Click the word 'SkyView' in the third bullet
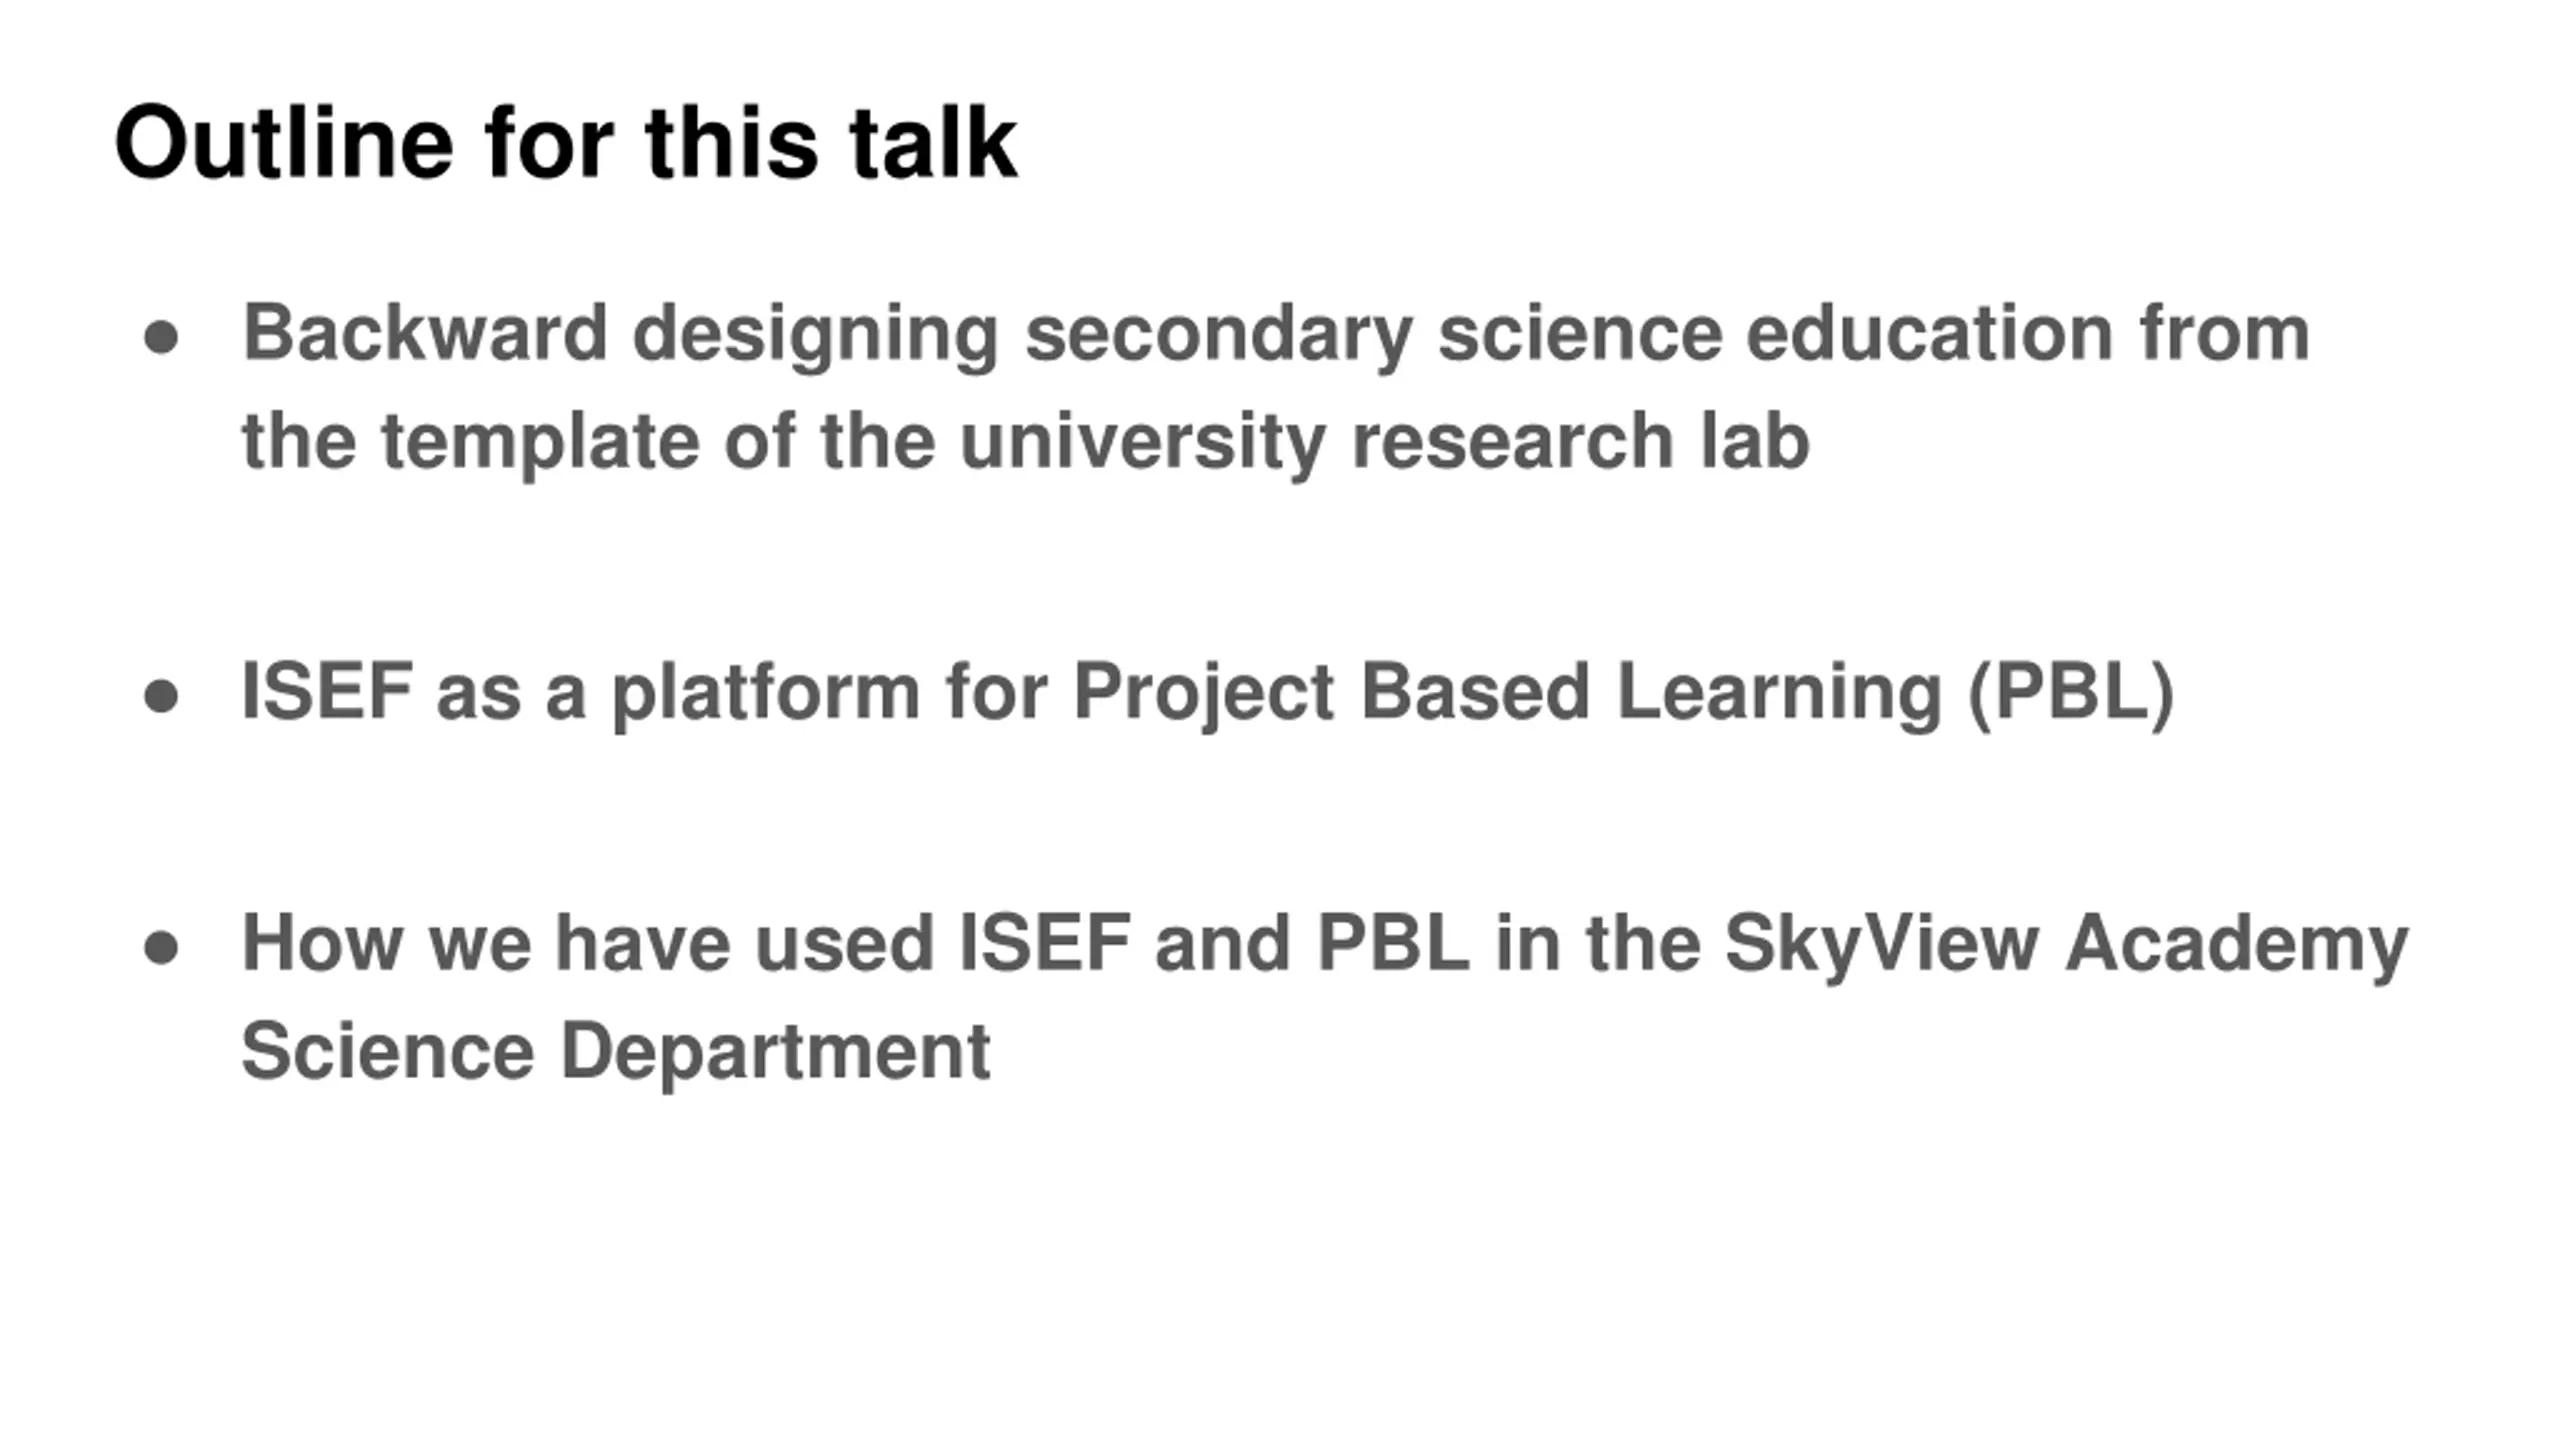The image size is (2560, 1440). pyautogui.click(x=1882, y=945)
